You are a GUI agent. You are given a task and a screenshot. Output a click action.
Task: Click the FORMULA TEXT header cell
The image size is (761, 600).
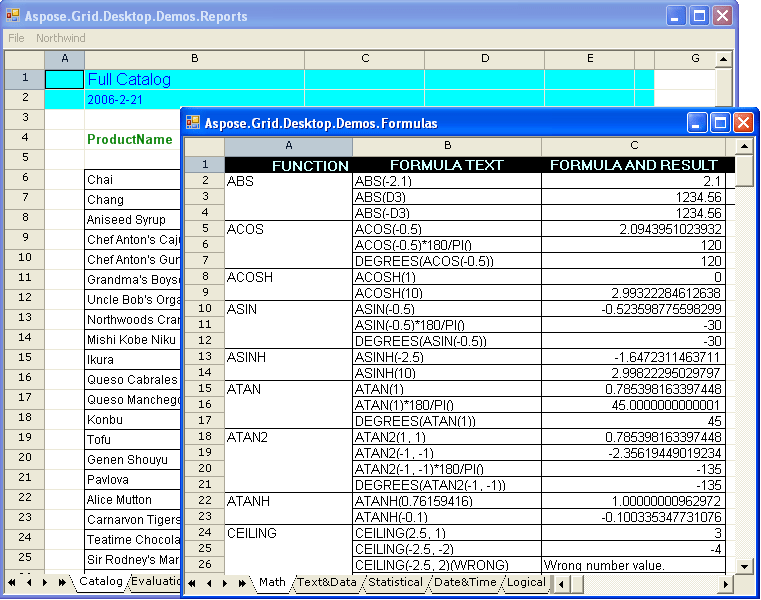click(447, 165)
